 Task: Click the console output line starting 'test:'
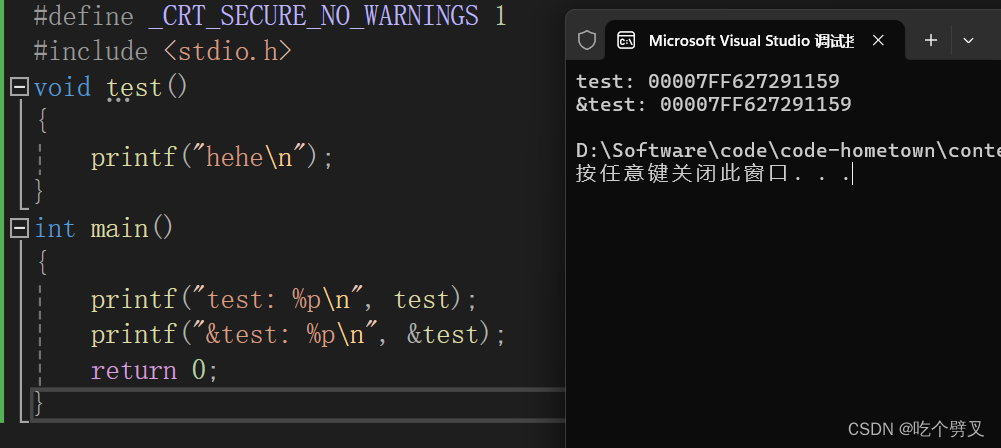coord(707,82)
